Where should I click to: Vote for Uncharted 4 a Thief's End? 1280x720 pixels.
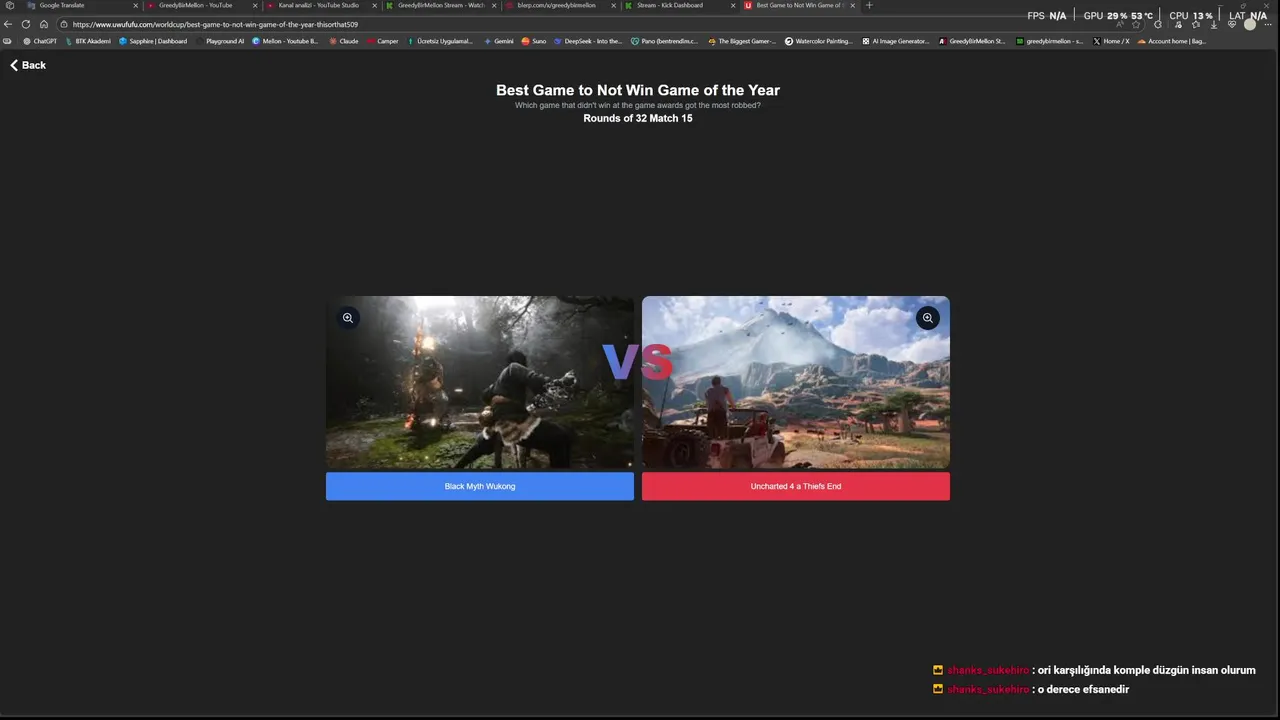coord(796,486)
